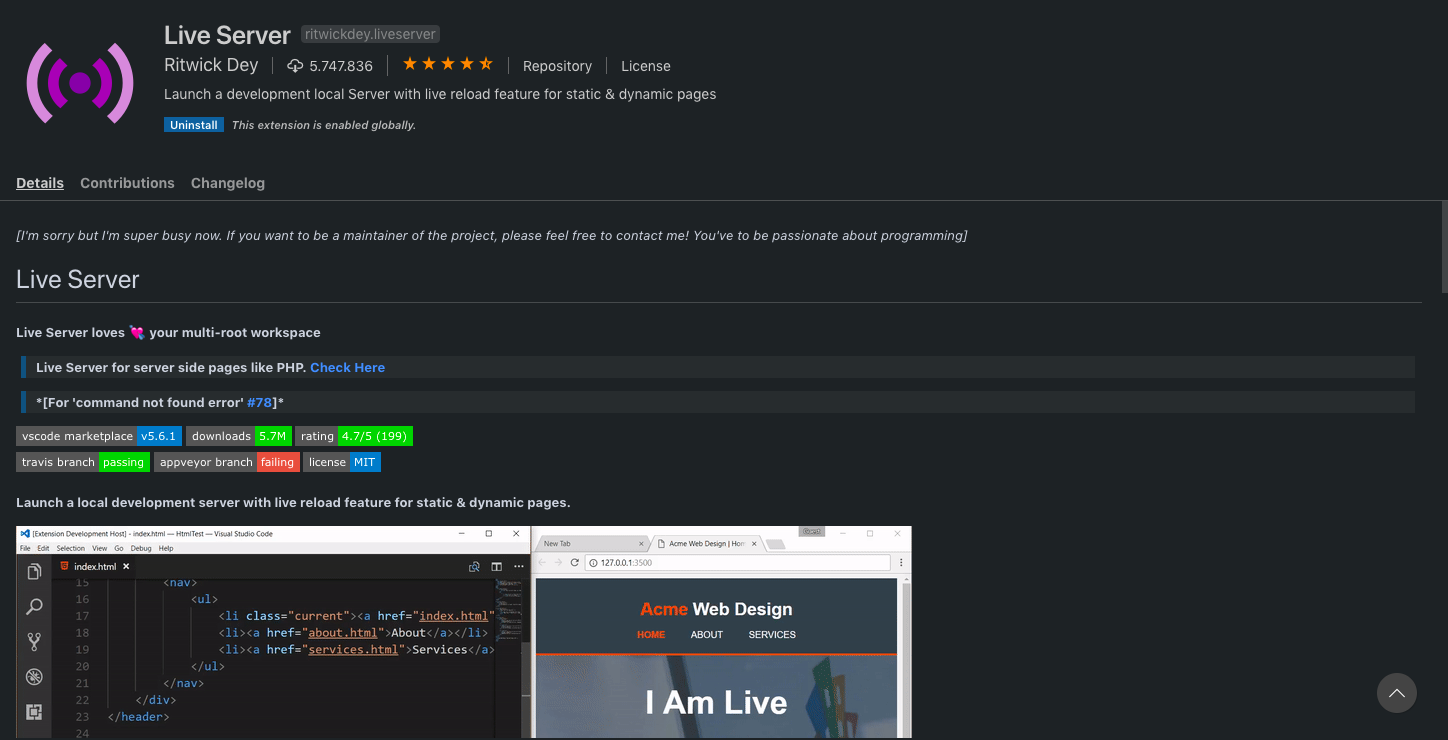The image size is (1448, 740).
Task: Click the Extensions icon at the sidebar bottom
Action: coord(33,712)
